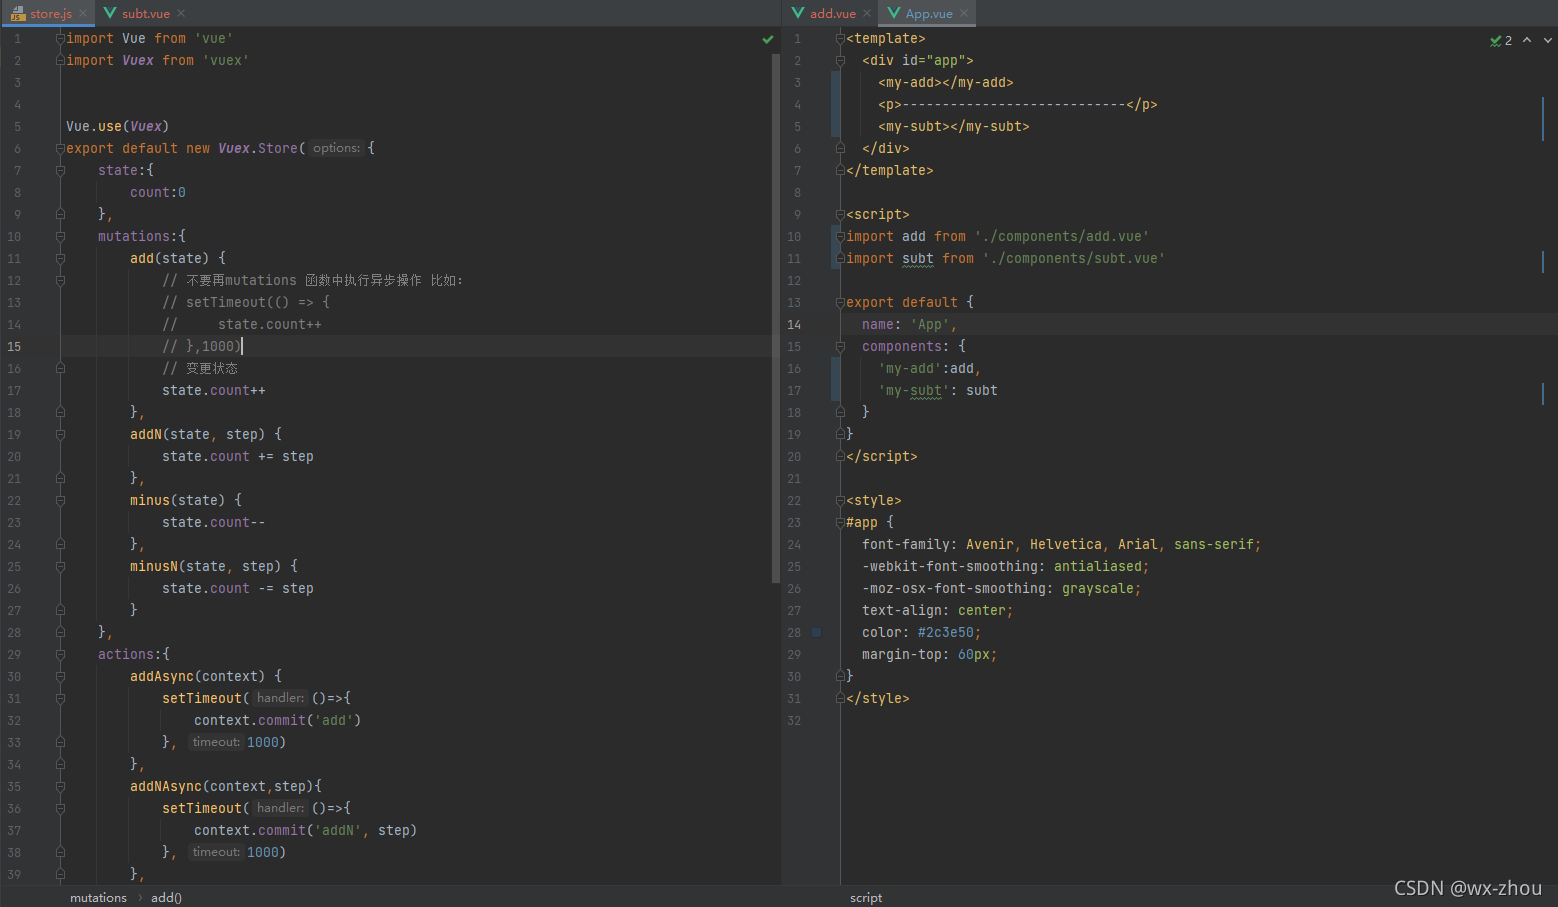1558x907 pixels.
Task: Fold the minus(state) function
Action: 60,500
